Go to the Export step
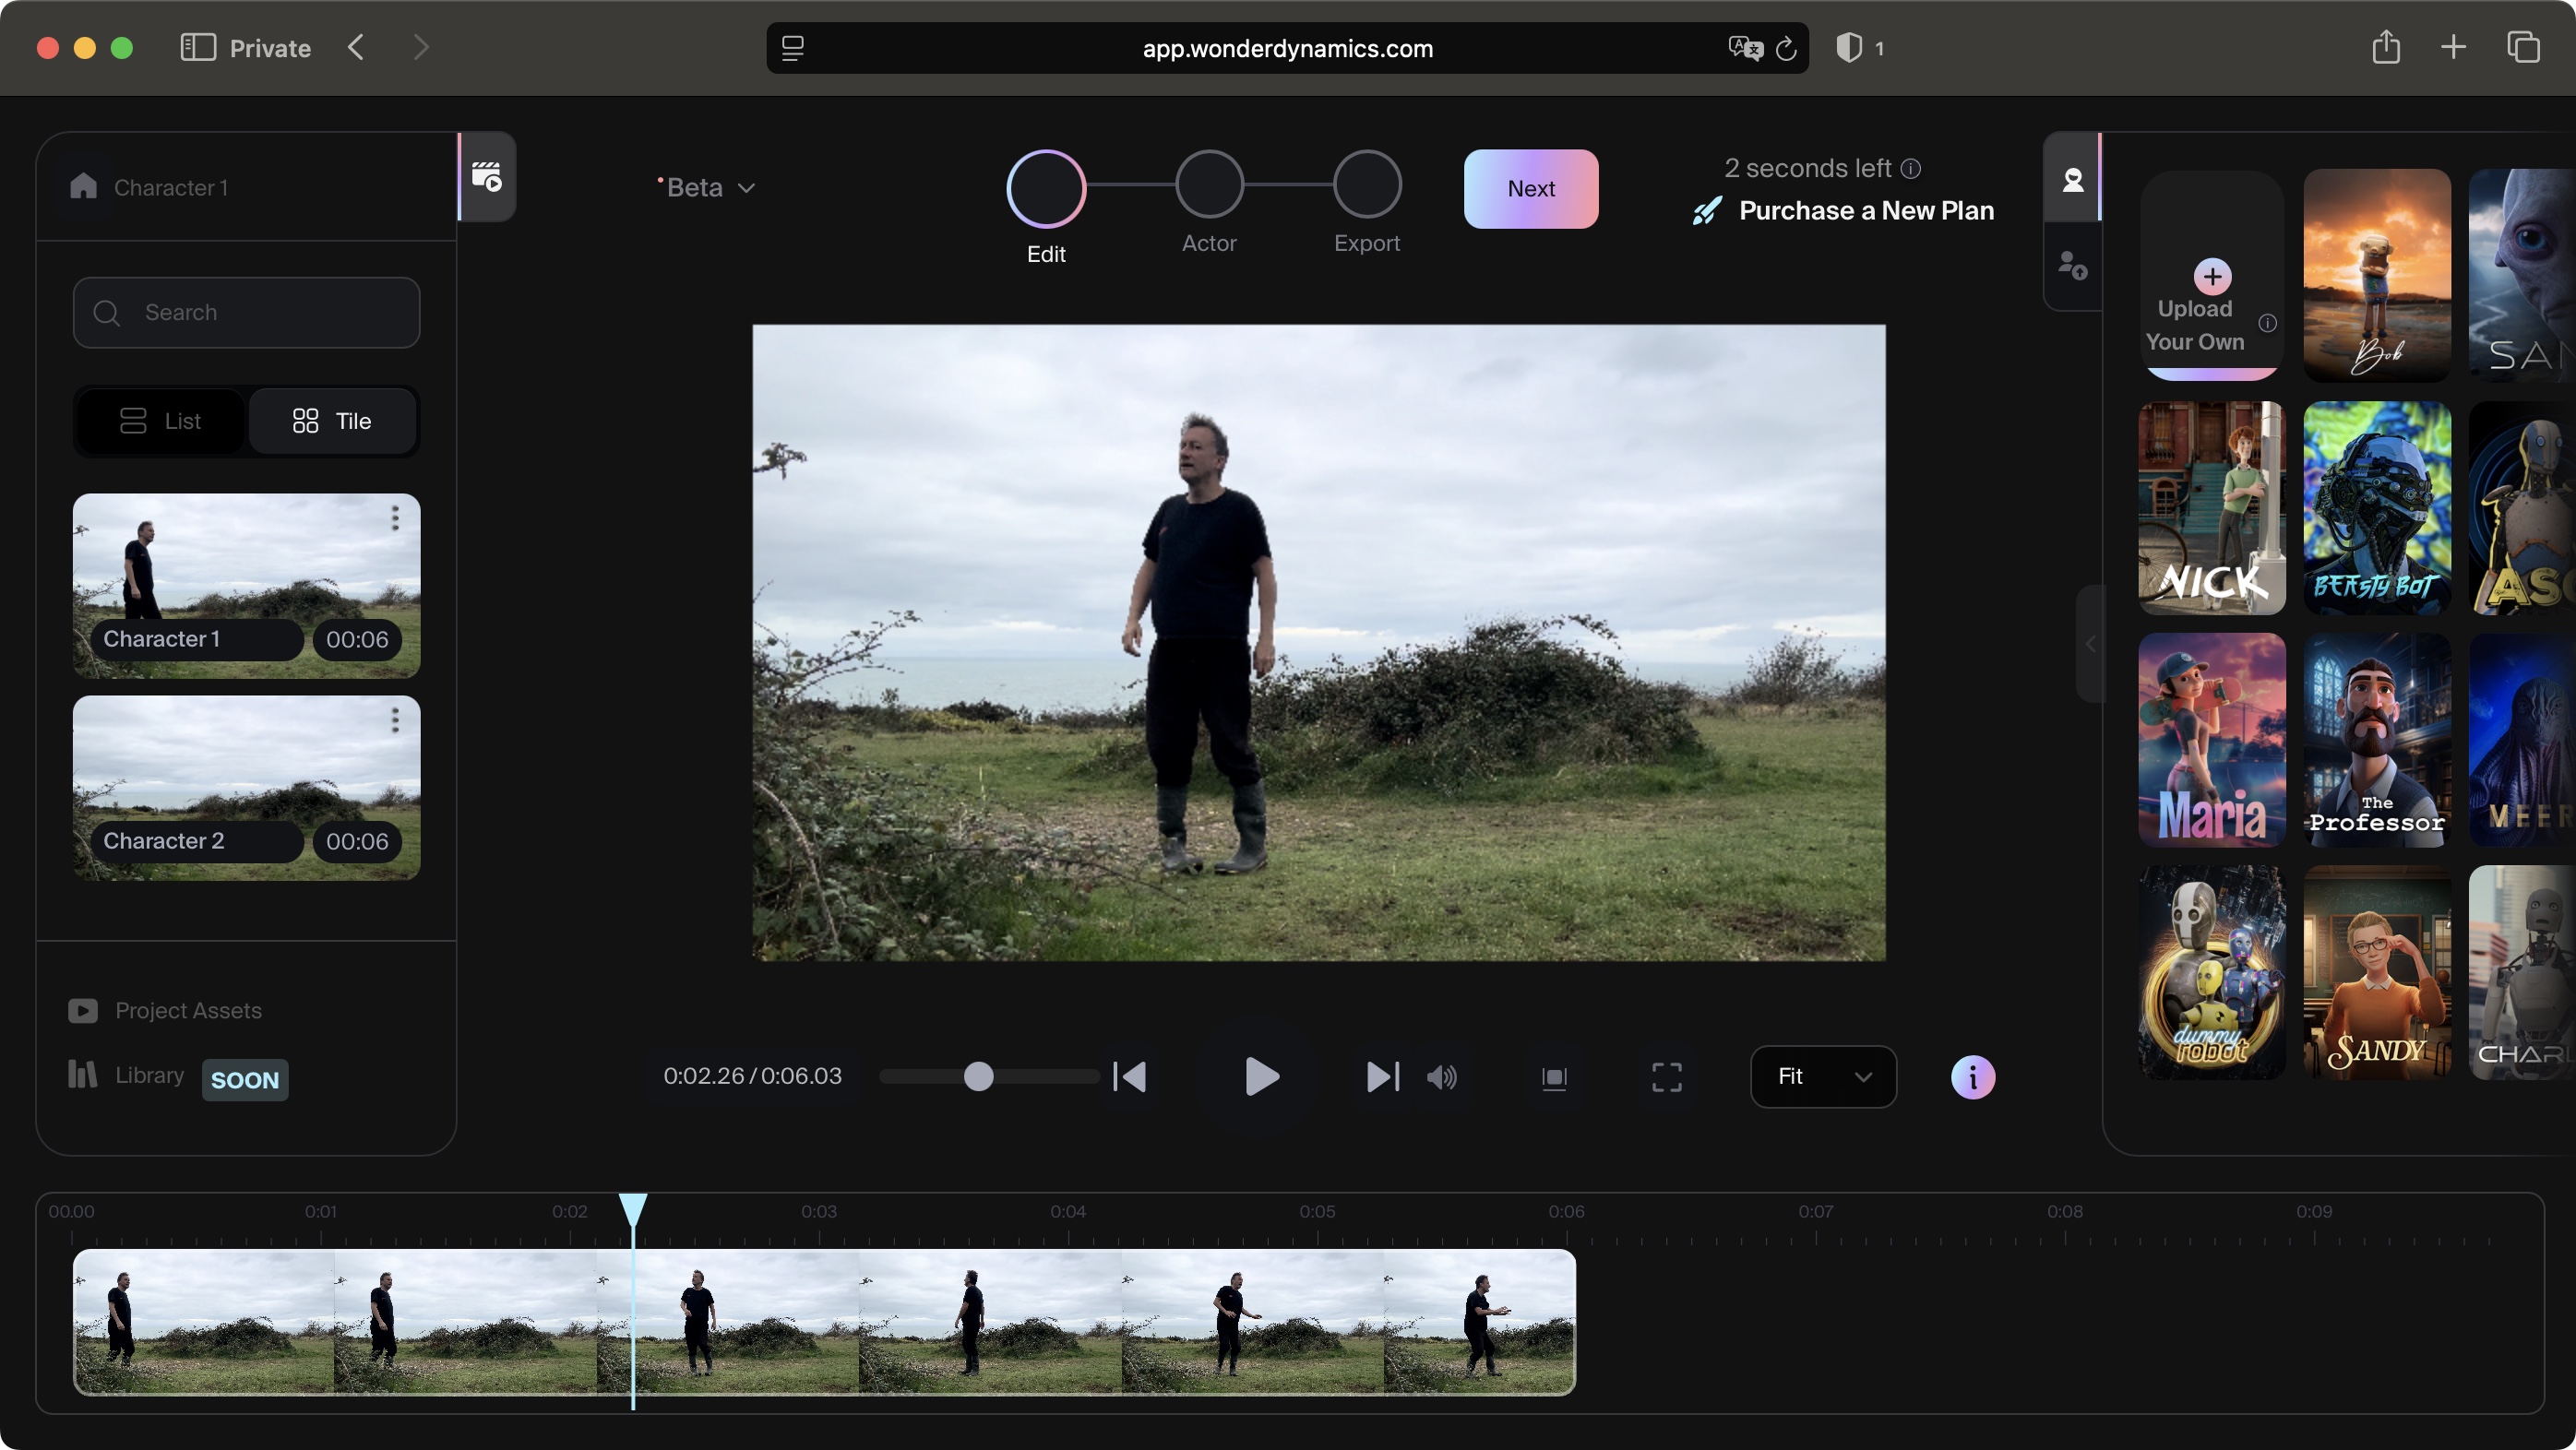This screenshot has height=1450, width=2576. click(x=1366, y=185)
